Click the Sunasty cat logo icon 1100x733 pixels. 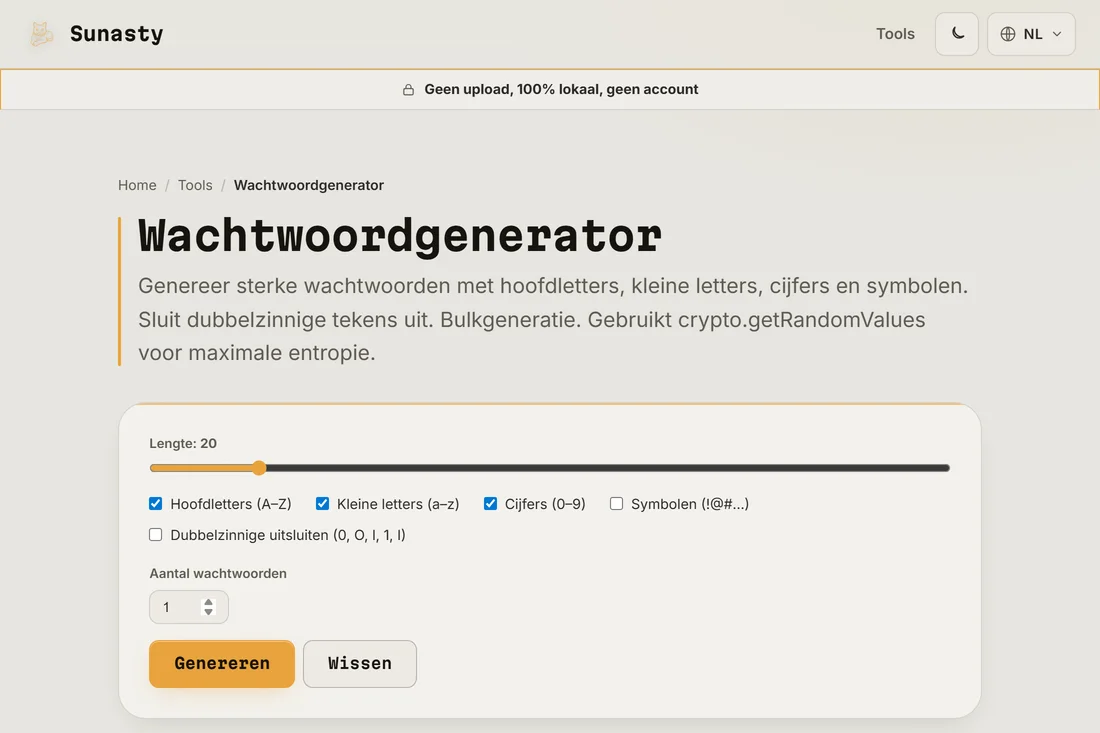pos(41,34)
